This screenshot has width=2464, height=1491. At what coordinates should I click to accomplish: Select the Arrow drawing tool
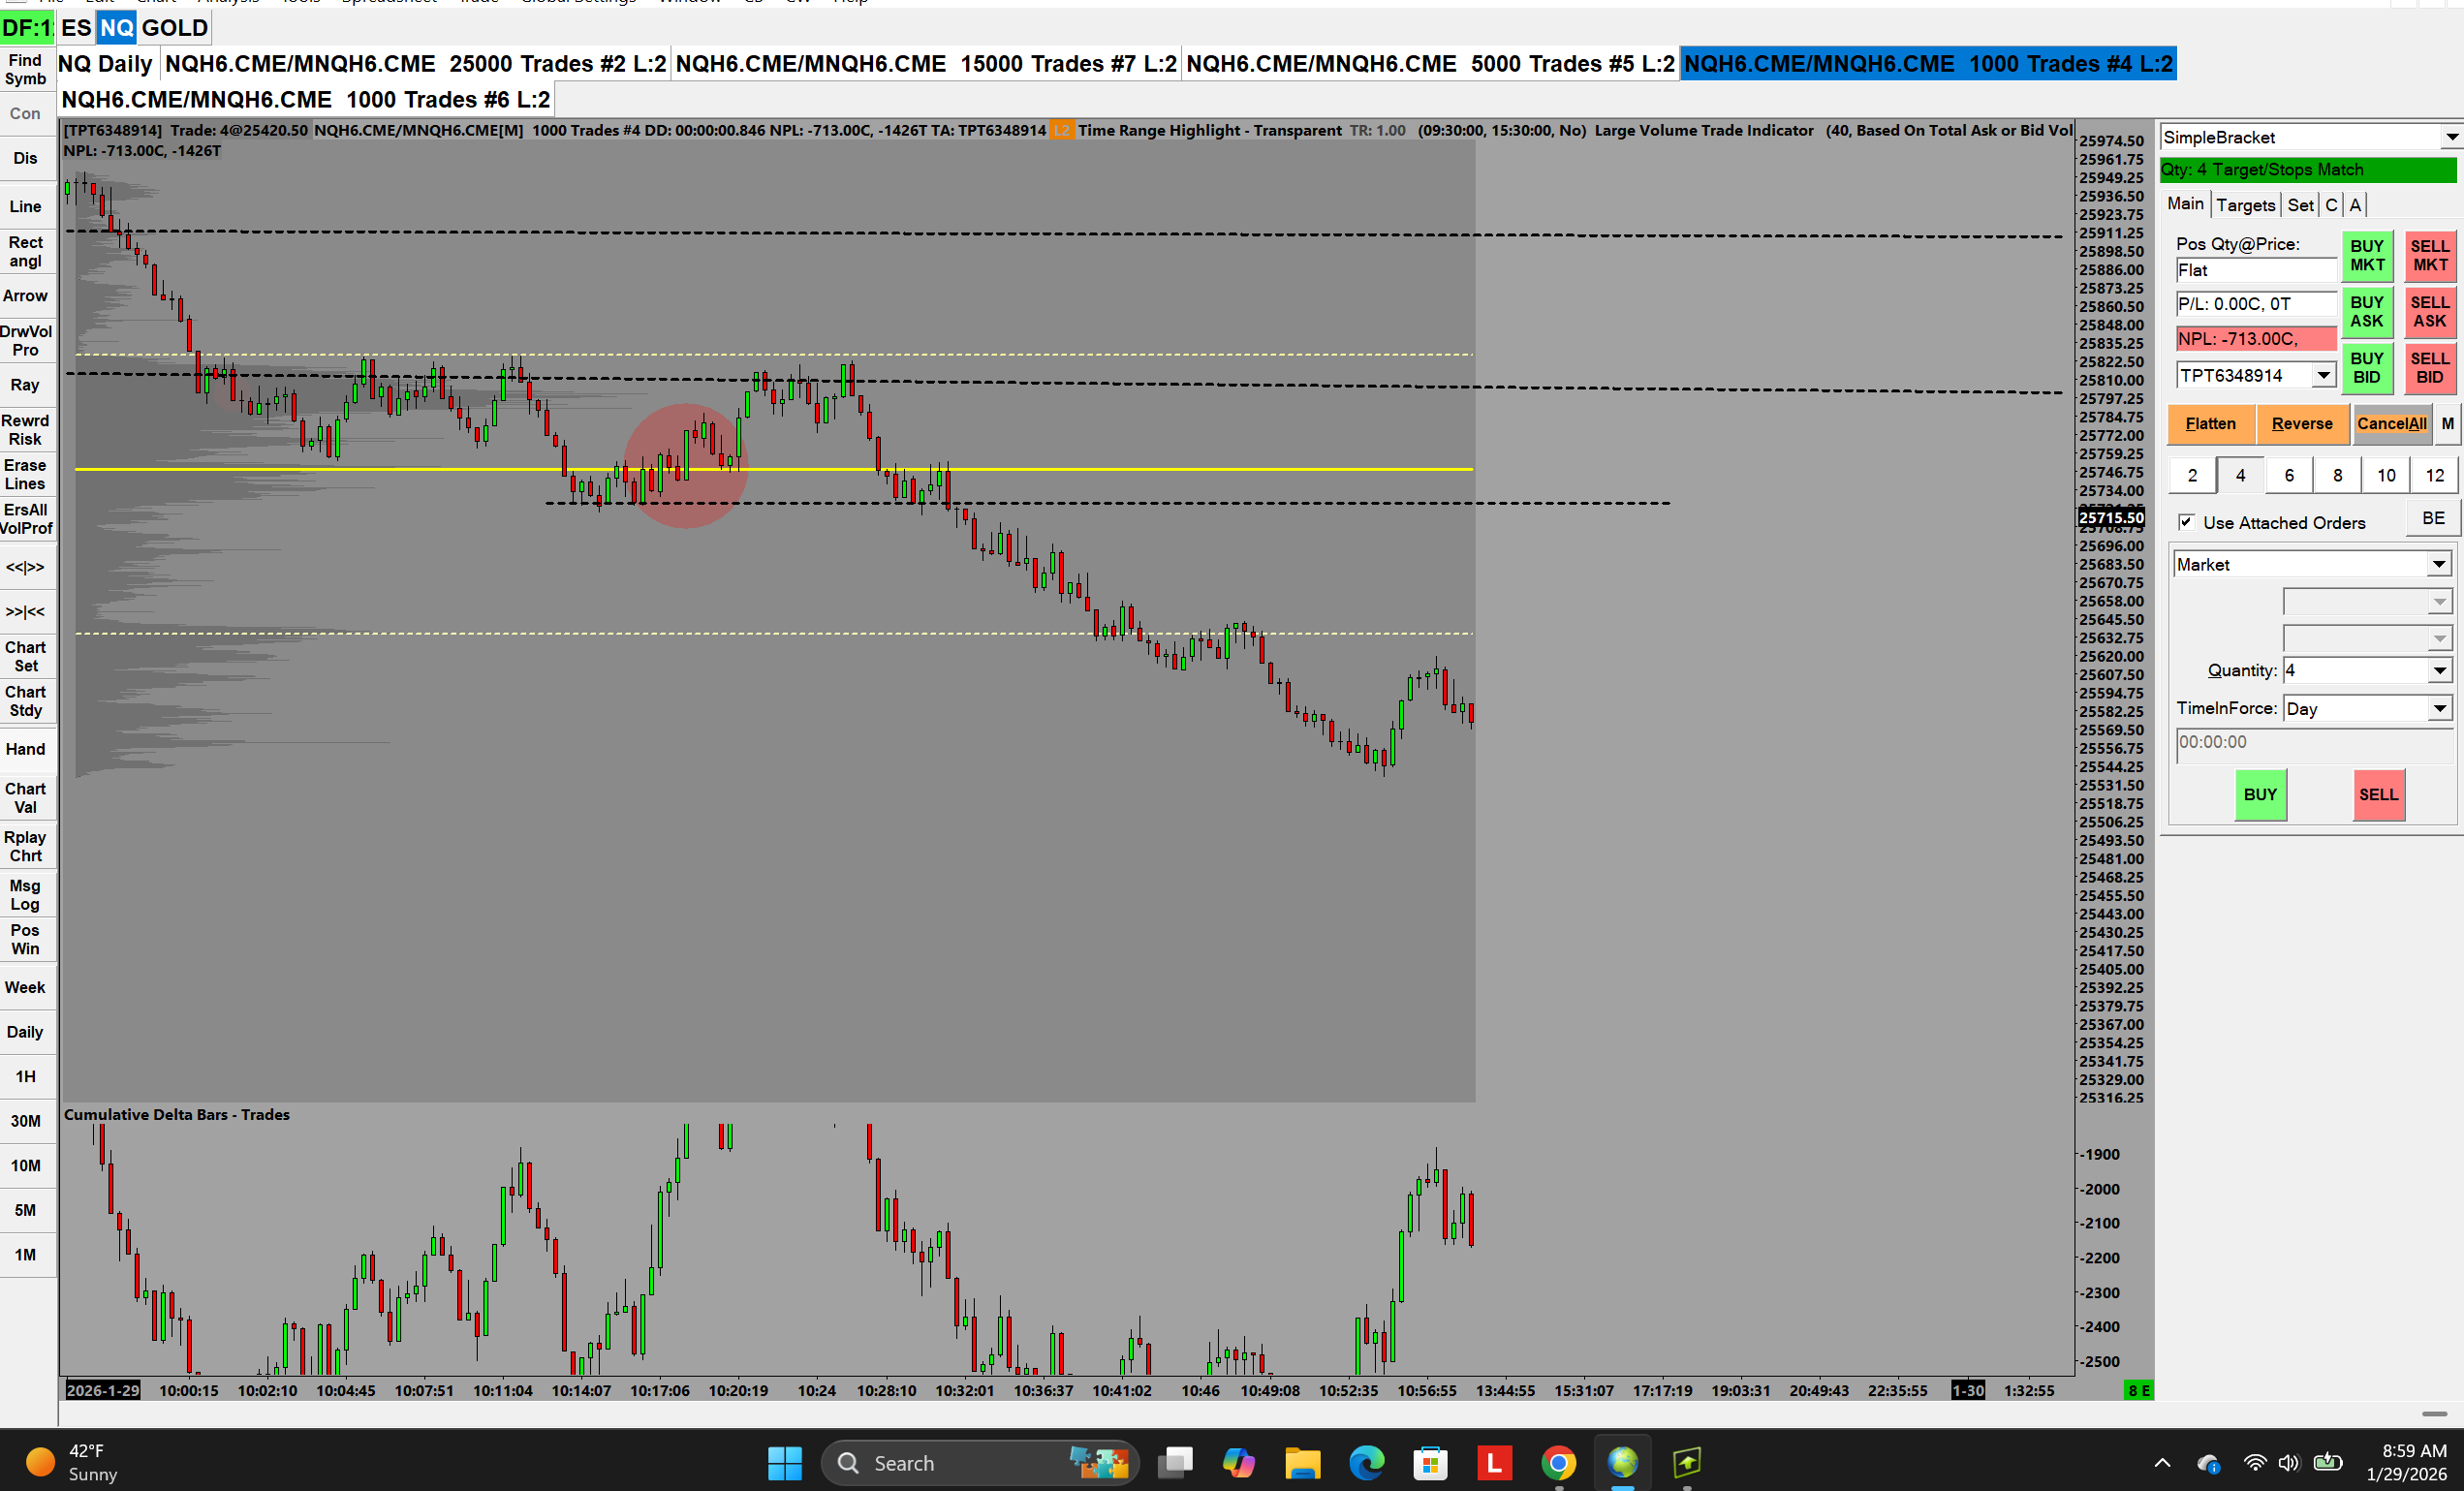27,296
